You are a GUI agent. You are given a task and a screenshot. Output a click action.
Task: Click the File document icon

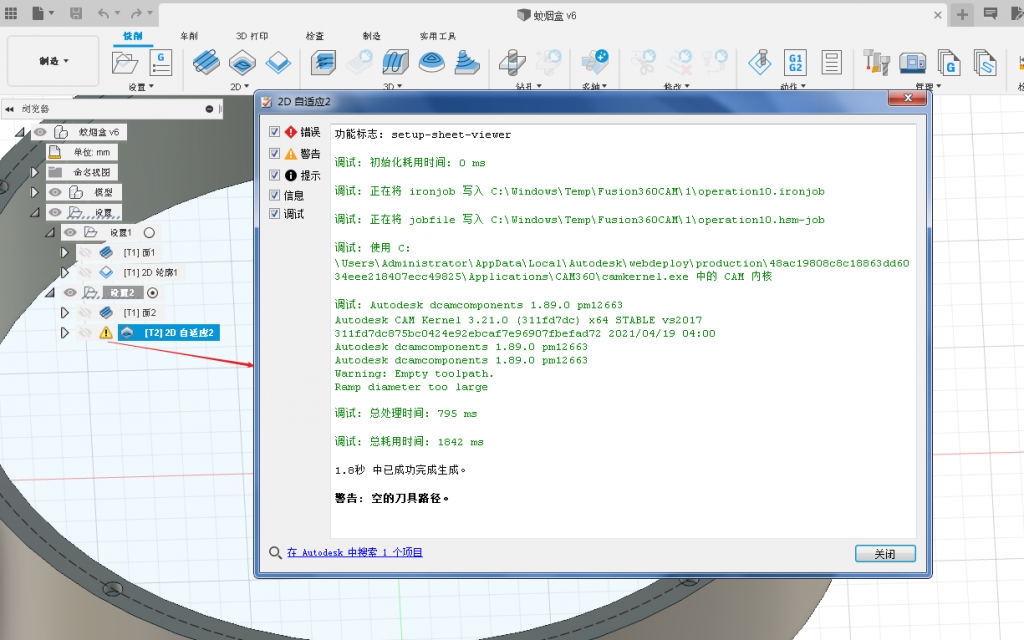(x=38, y=13)
